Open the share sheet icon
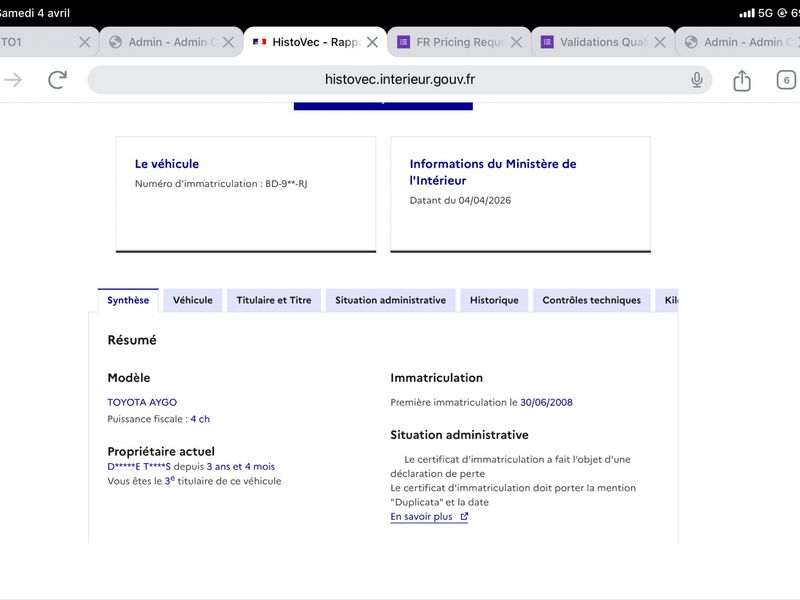 [x=742, y=81]
